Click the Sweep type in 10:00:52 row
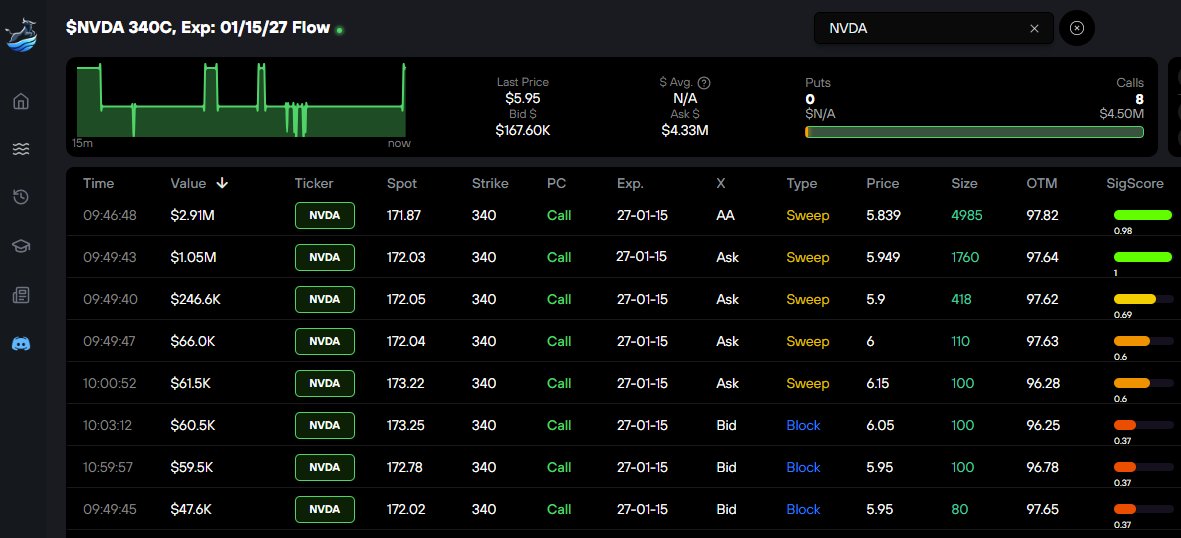Viewport: 1181px width, 538px height. pyautogui.click(x=807, y=384)
